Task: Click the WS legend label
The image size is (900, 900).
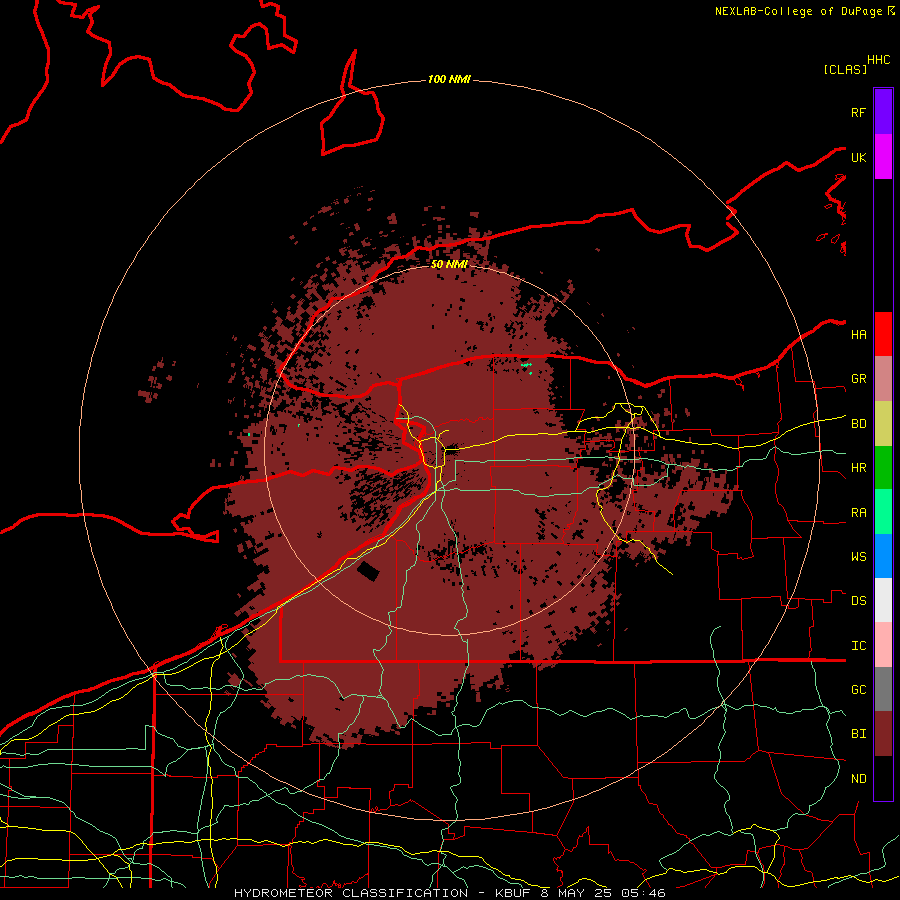Action: tap(858, 557)
